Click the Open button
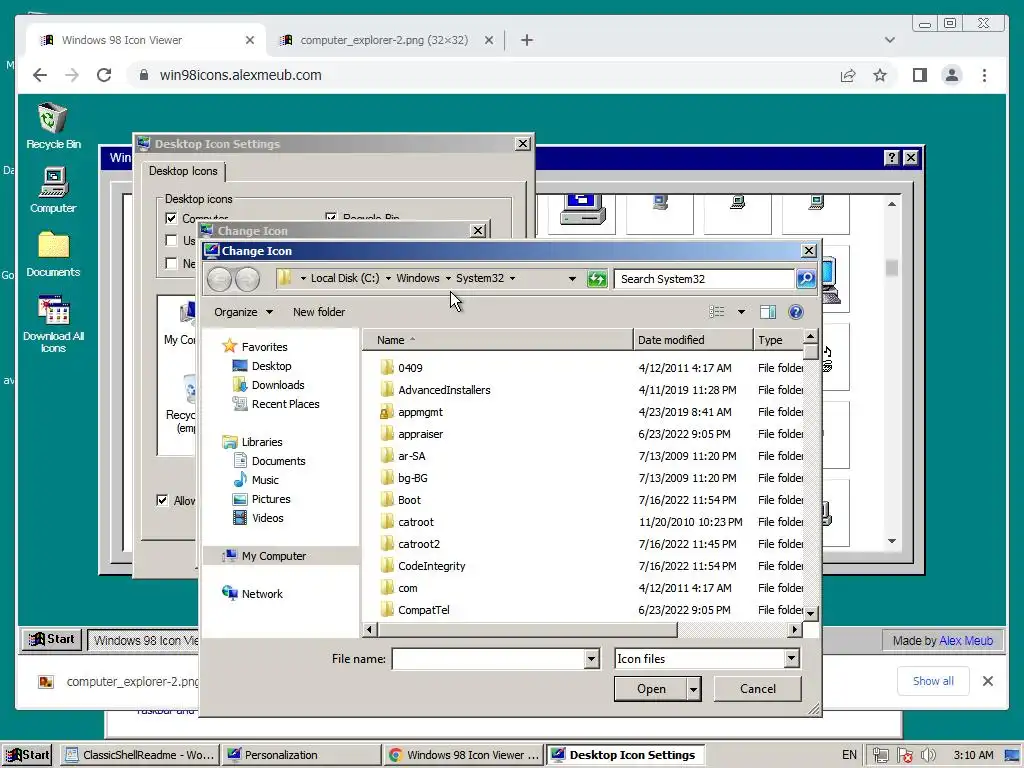This screenshot has height=768, width=1024. pos(651,689)
